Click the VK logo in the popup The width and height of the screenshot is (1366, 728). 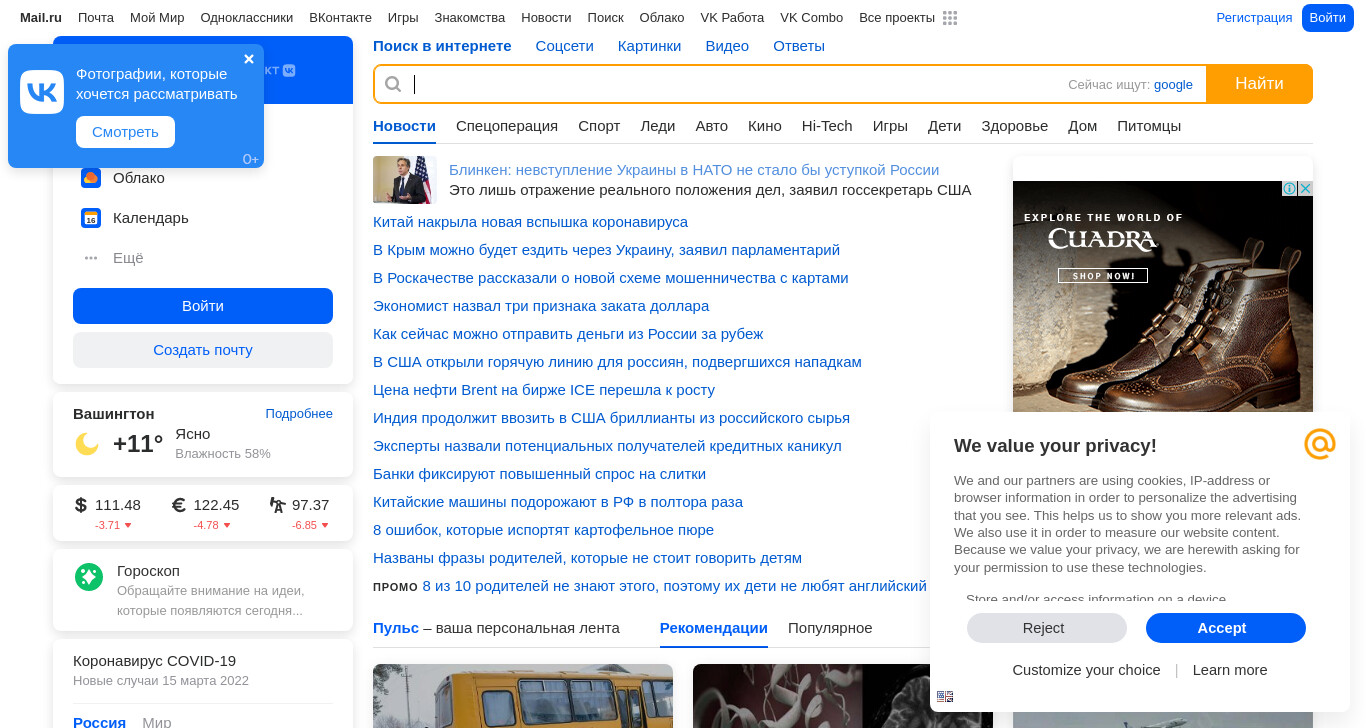42,92
